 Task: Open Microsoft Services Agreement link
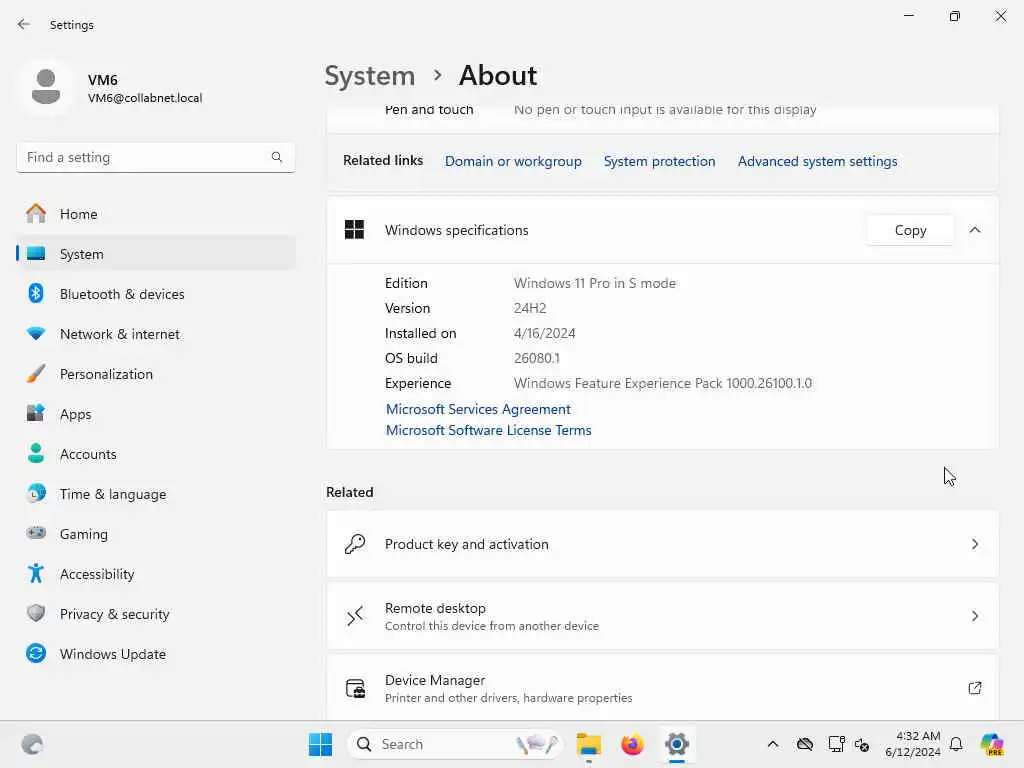point(478,409)
